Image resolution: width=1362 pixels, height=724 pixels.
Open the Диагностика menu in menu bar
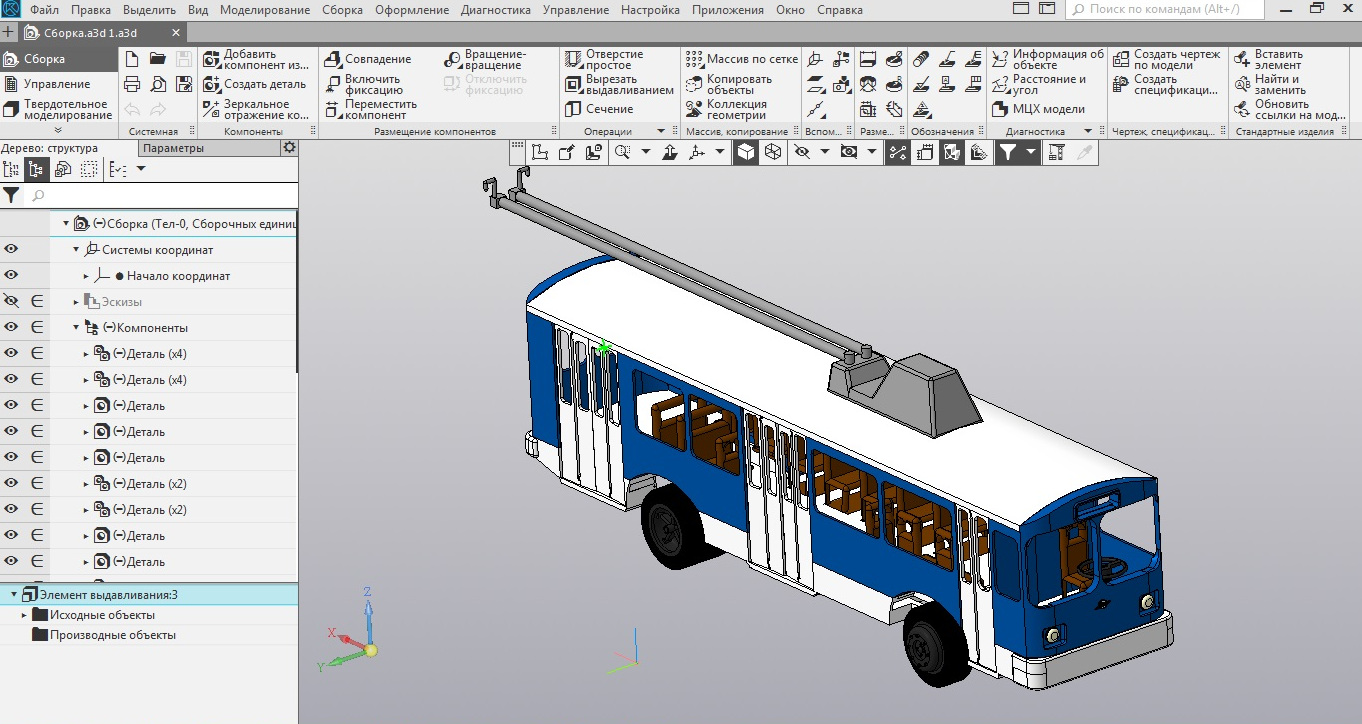pos(496,10)
